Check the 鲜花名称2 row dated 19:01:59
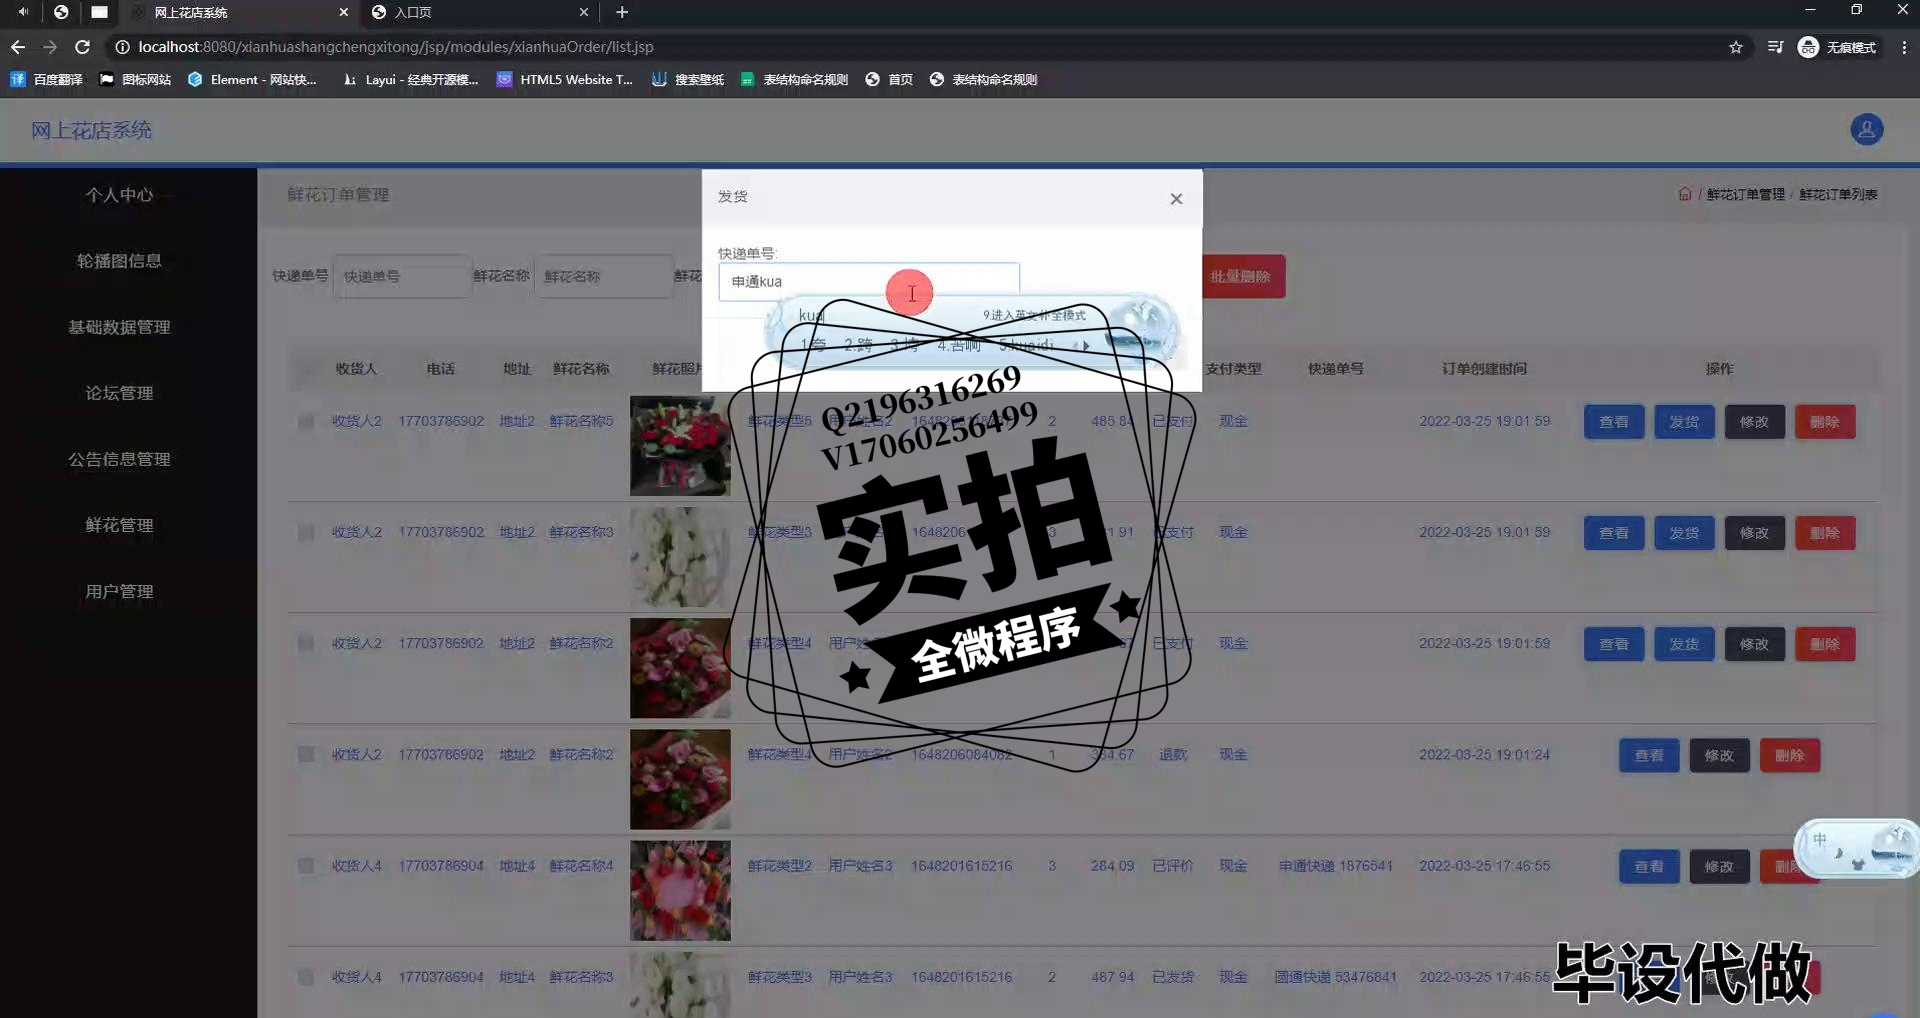The width and height of the screenshot is (1920, 1018). click(306, 643)
